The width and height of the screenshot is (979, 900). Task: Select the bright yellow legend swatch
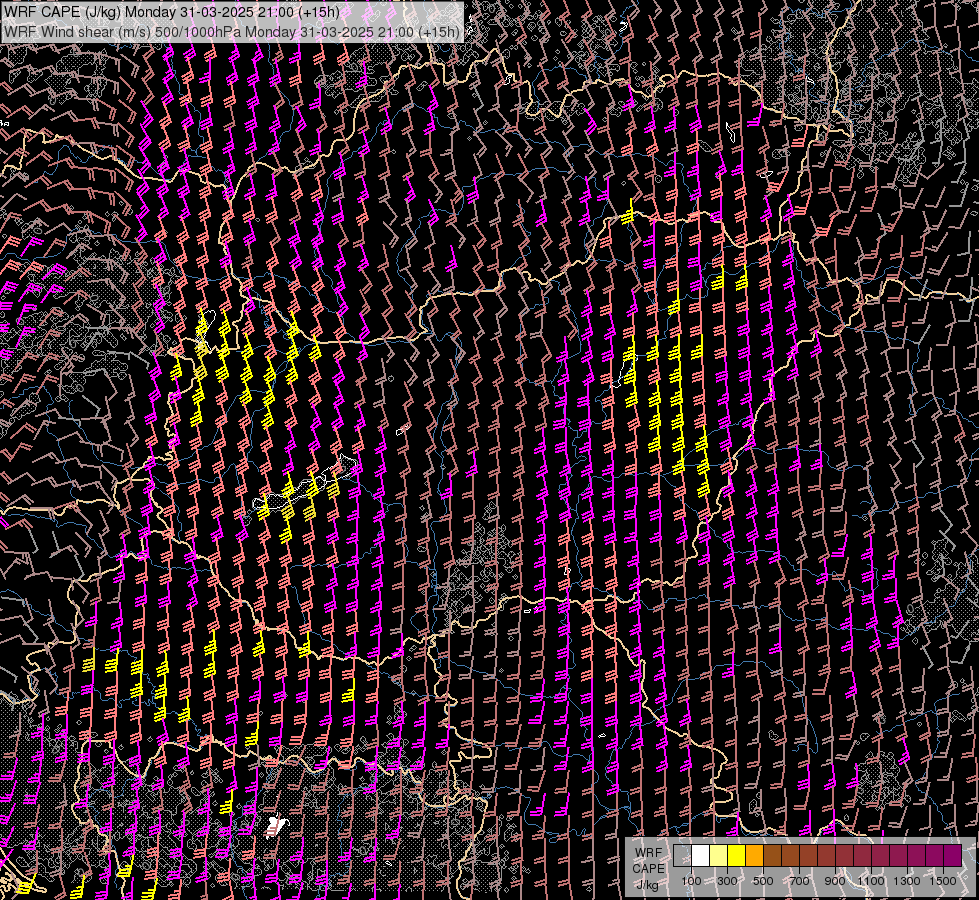[x=737, y=856]
